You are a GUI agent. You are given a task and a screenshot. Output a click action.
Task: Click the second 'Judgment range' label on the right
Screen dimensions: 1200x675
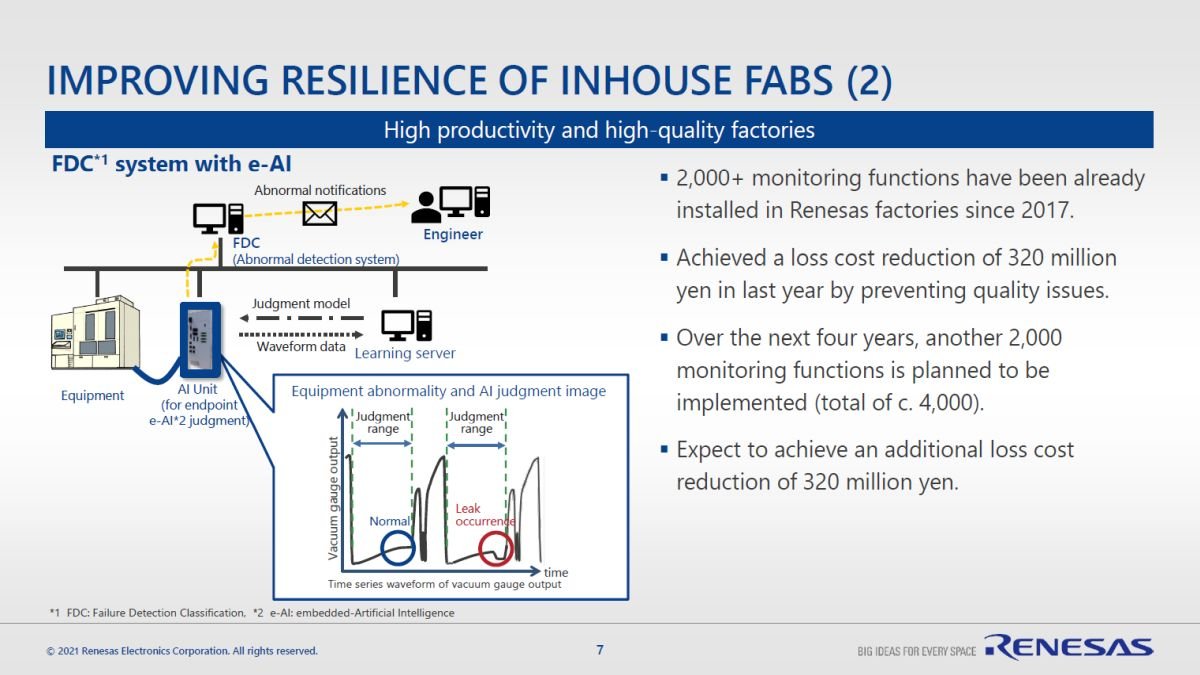pyautogui.click(x=477, y=423)
